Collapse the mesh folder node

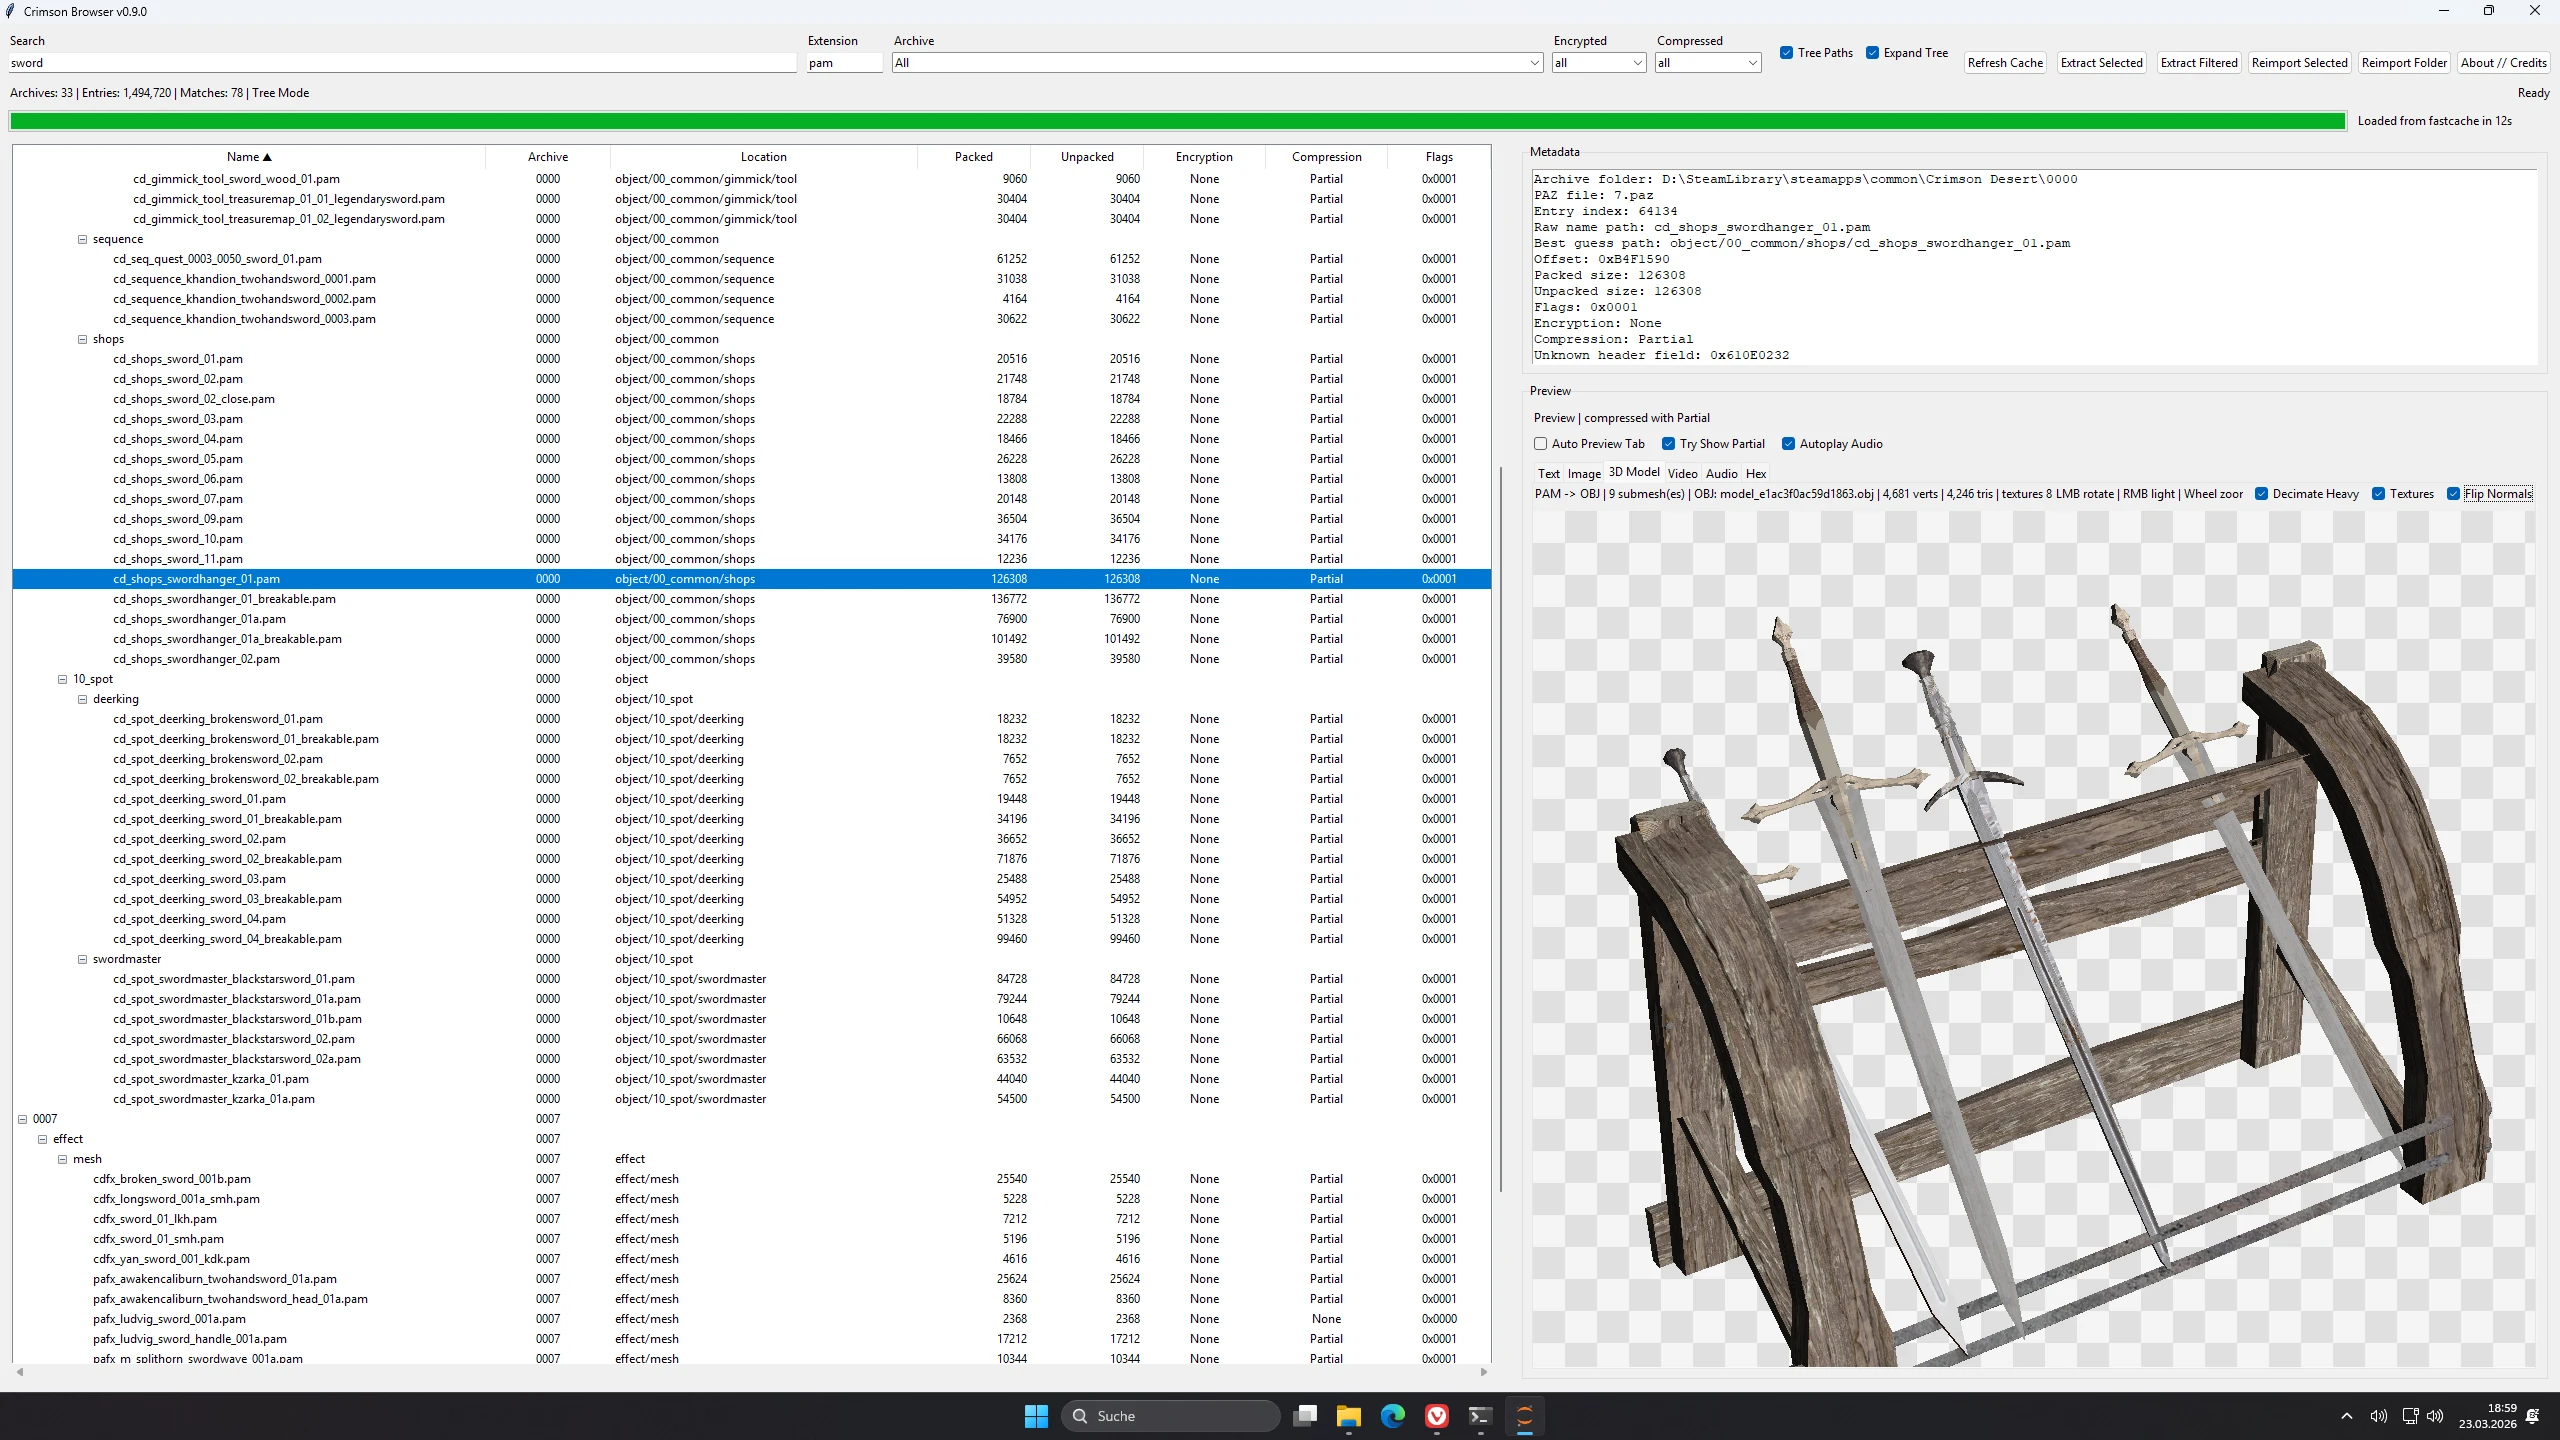click(x=63, y=1159)
